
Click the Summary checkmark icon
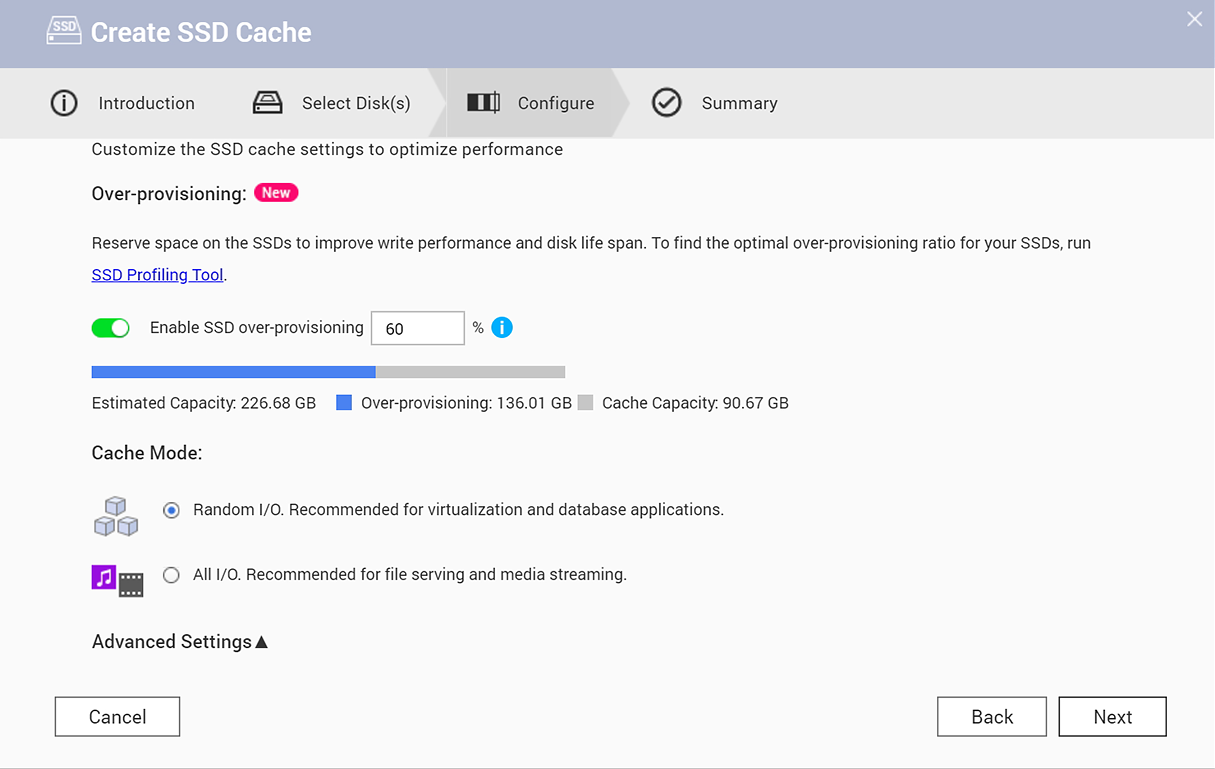tap(667, 103)
